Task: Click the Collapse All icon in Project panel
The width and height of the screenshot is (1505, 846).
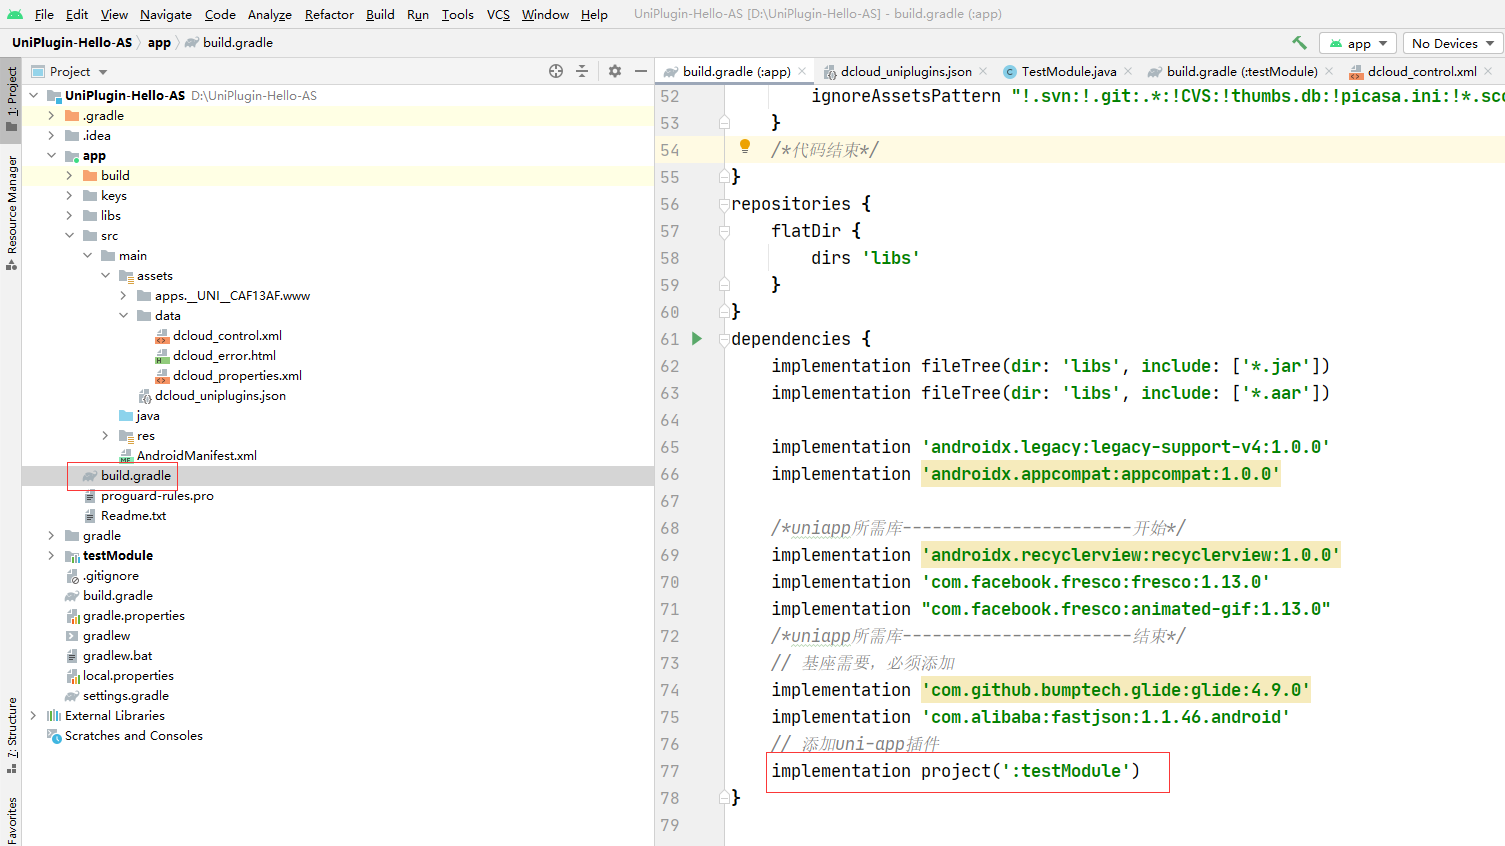Action: [x=582, y=71]
